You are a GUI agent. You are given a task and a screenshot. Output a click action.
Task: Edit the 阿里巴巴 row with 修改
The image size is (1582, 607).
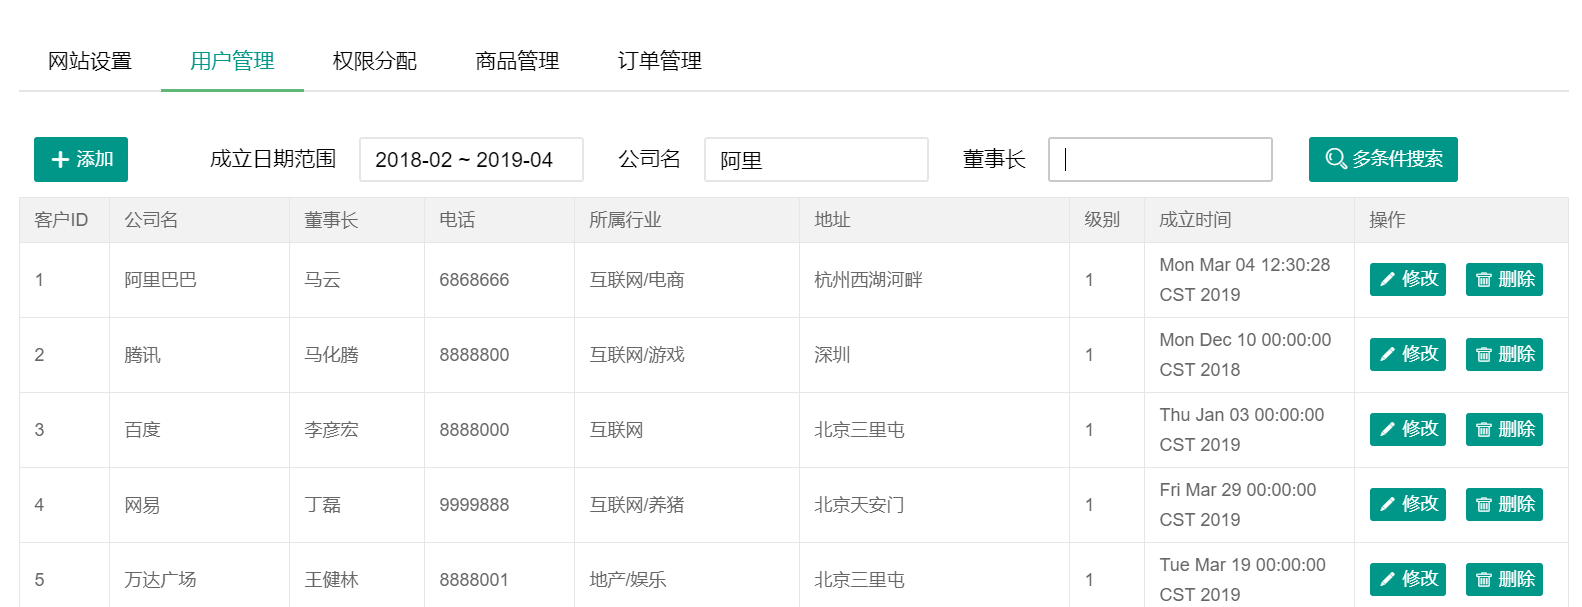click(1408, 279)
